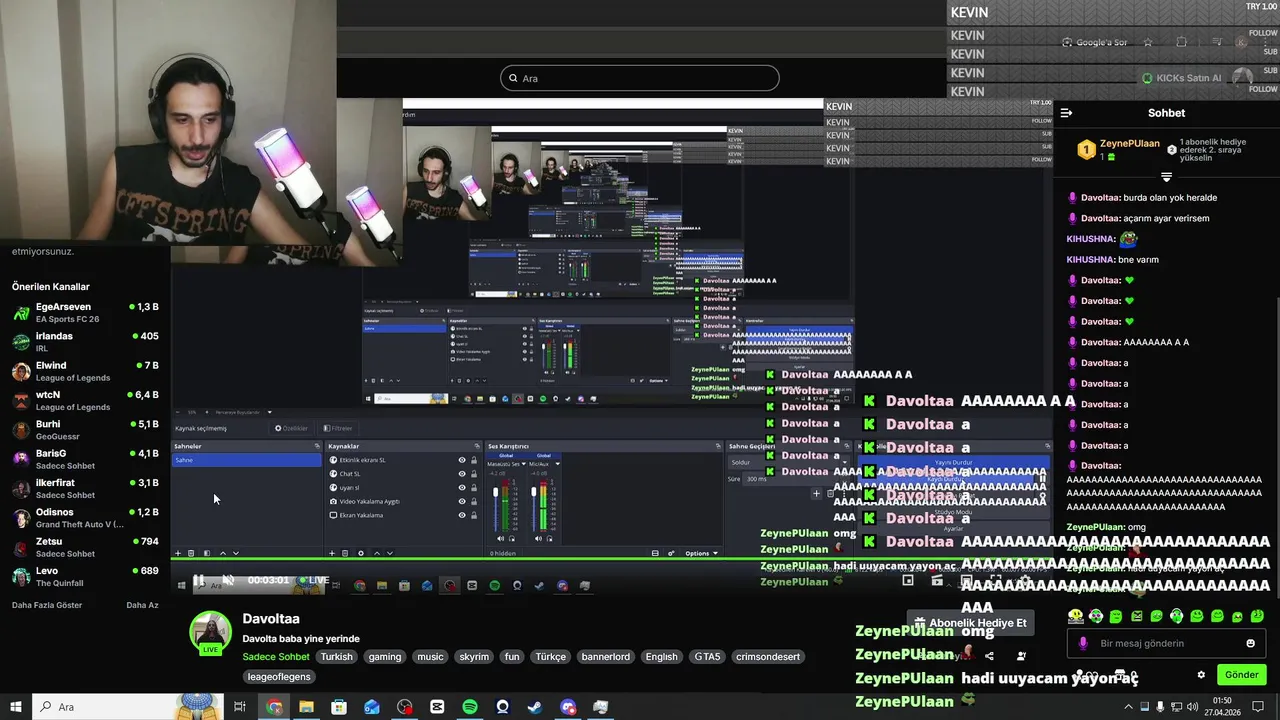Move selected source down in Kaynaklar
This screenshot has height=720, width=1280.
[390, 553]
